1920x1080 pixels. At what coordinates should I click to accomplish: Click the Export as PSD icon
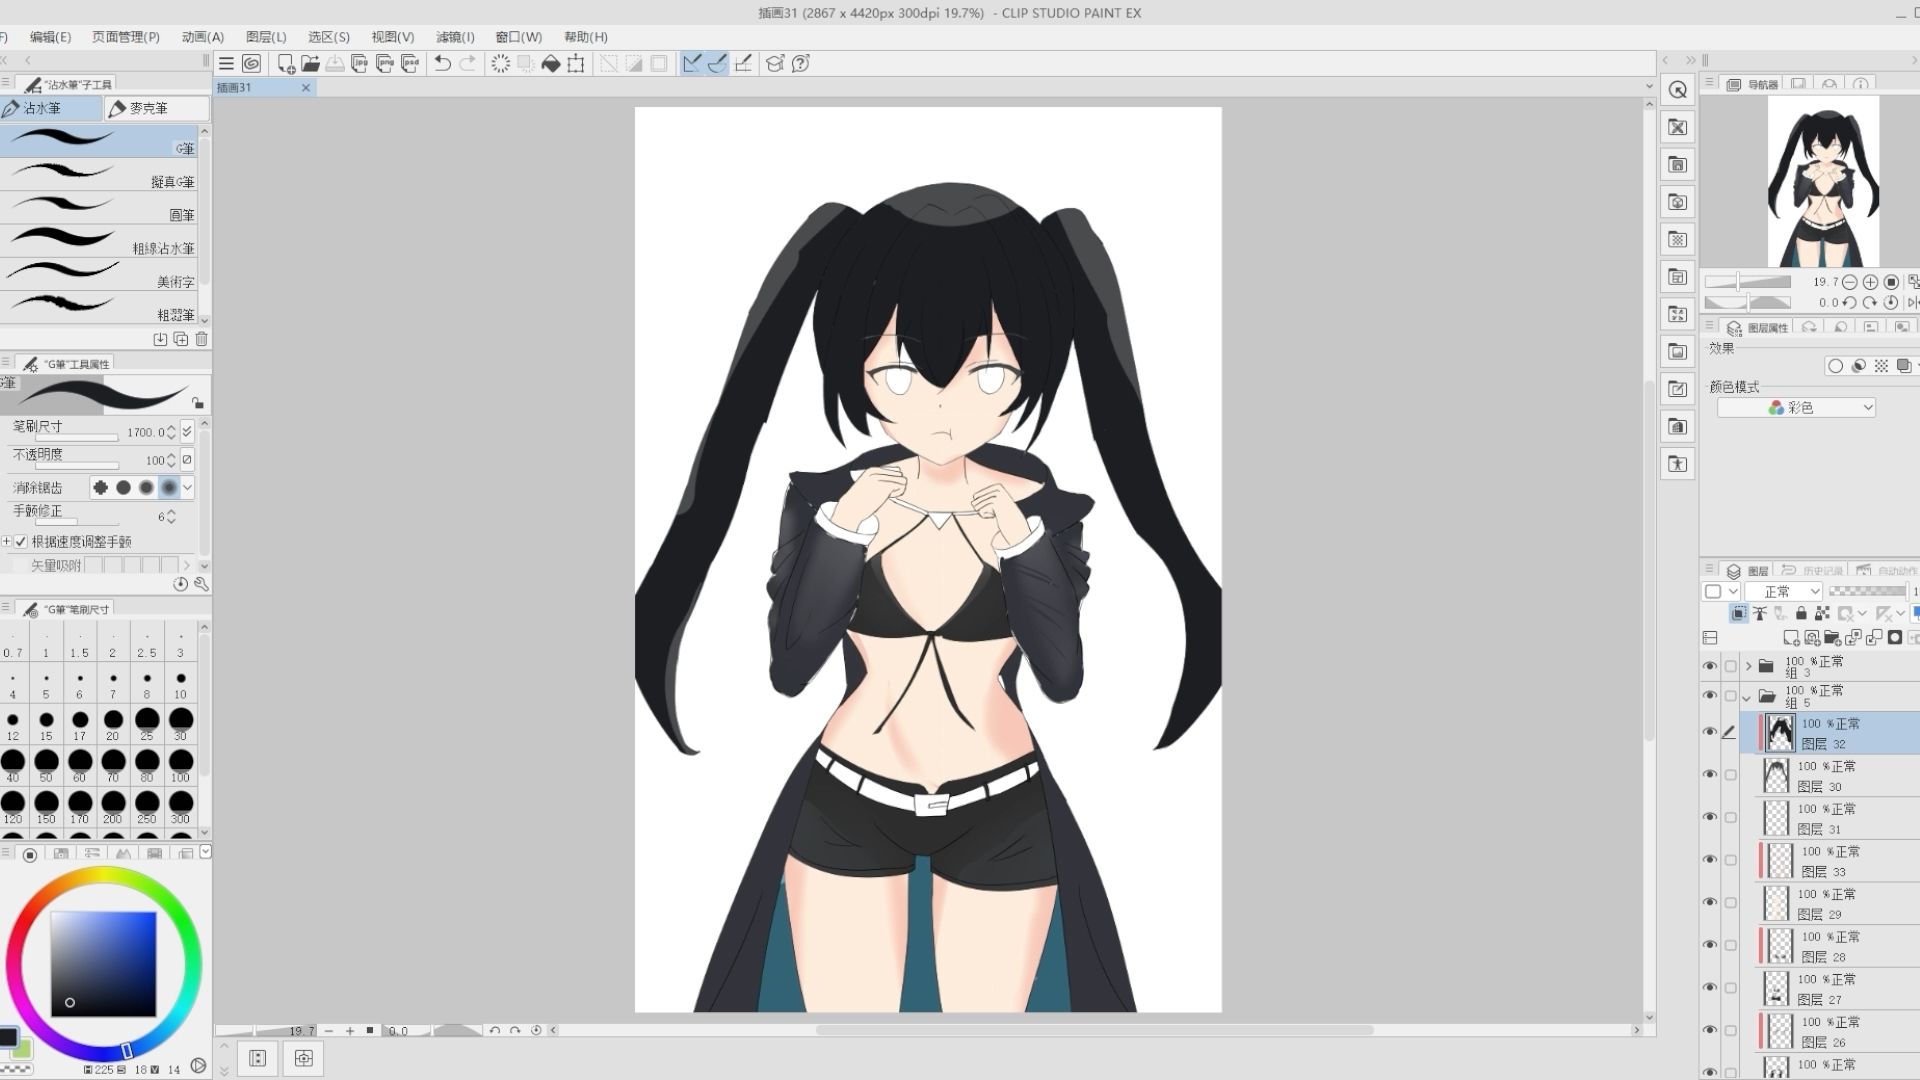(x=410, y=64)
